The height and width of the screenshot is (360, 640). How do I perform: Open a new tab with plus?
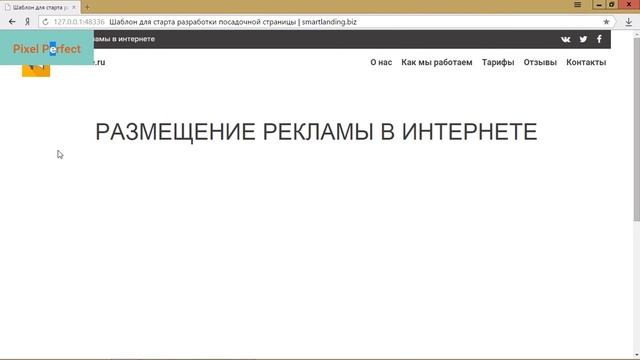pos(87,7)
